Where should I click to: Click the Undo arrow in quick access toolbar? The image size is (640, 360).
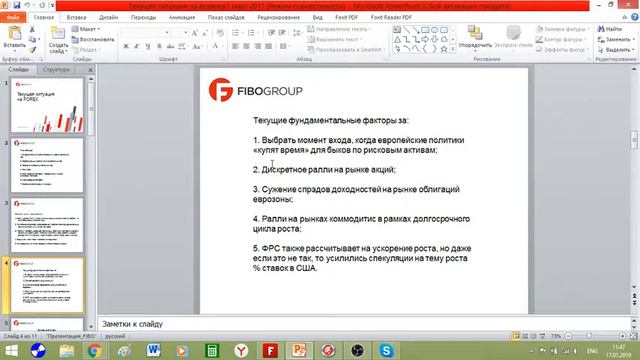pyautogui.click(x=28, y=5)
